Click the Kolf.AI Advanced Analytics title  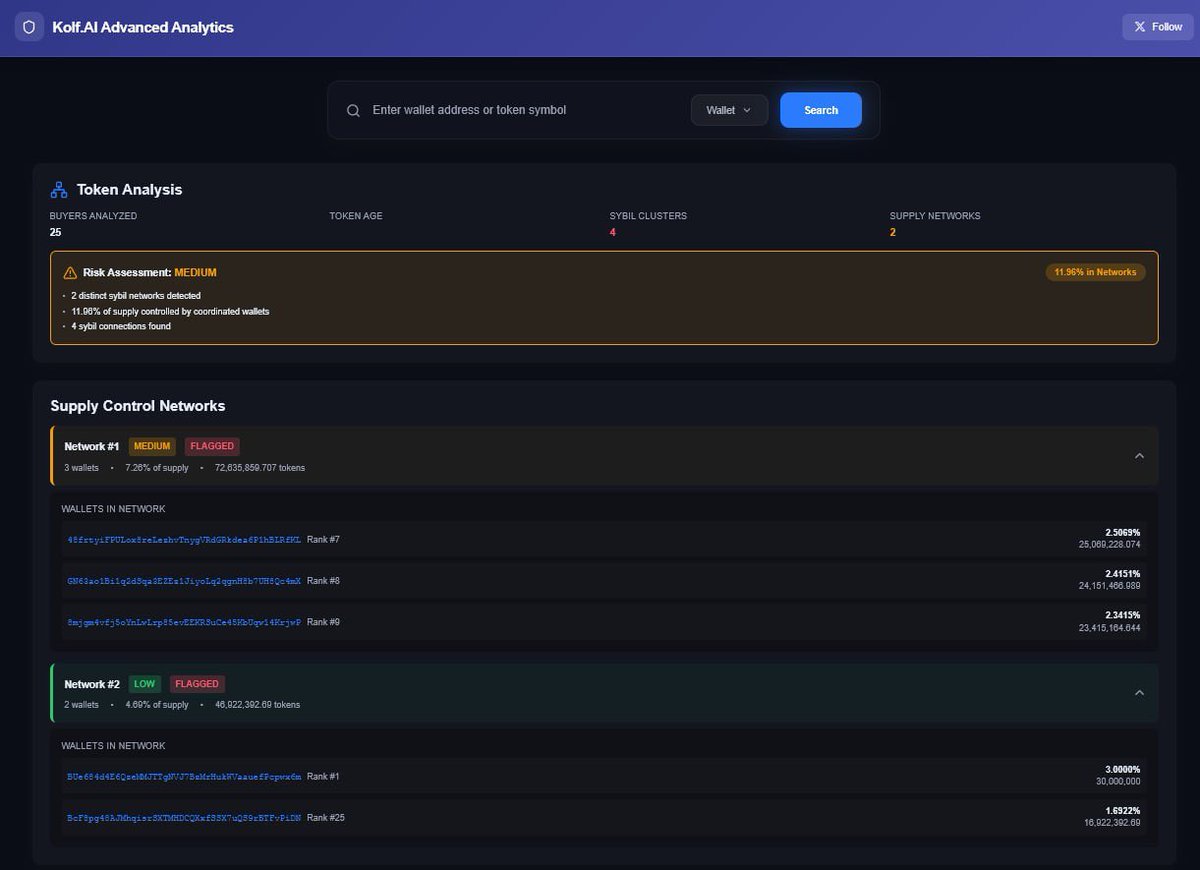[143, 27]
